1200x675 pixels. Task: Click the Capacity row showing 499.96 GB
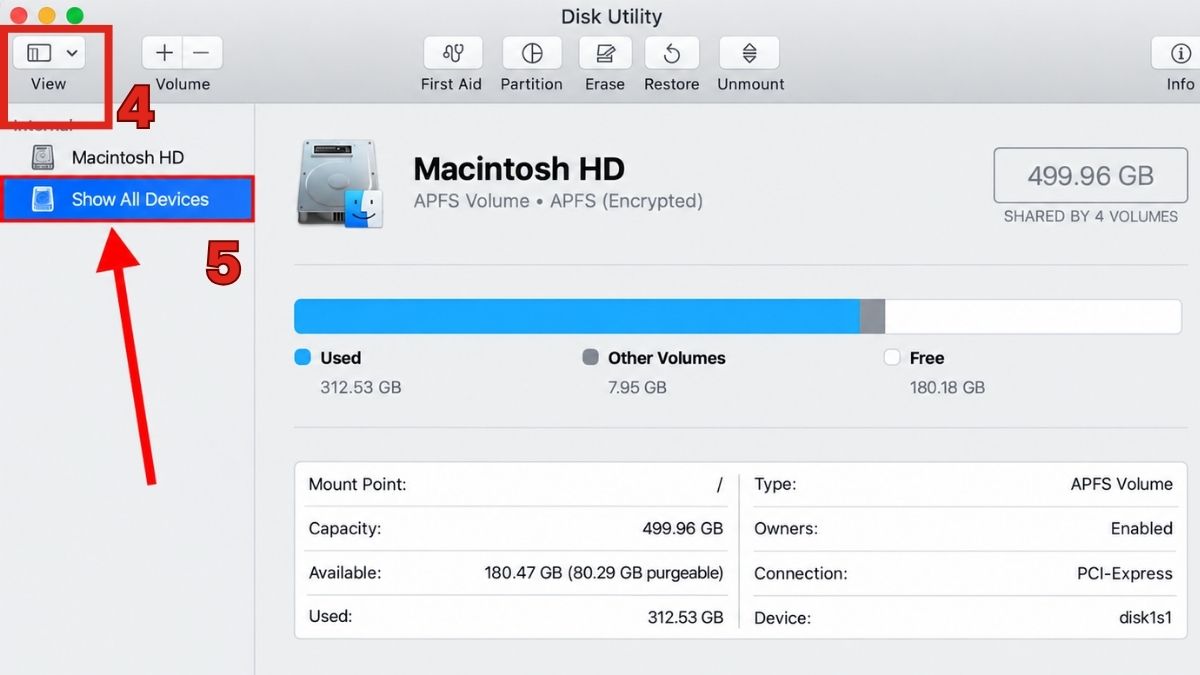(516, 528)
